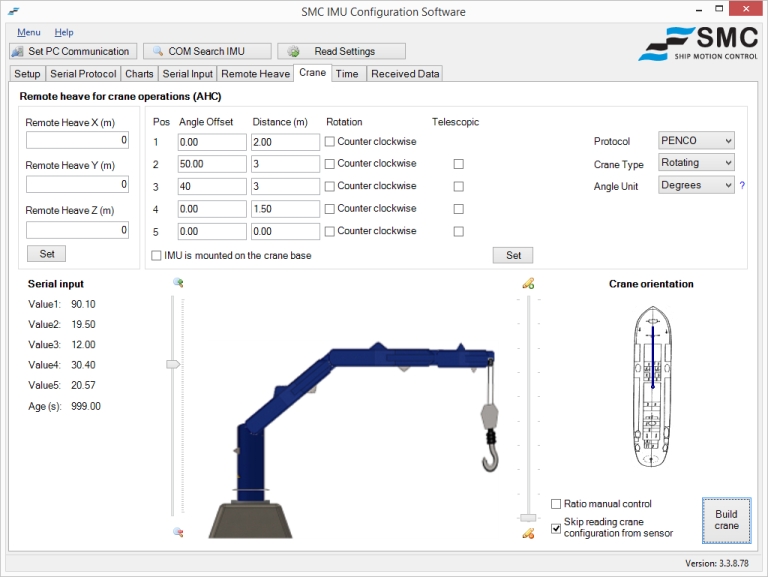Viewport: 768px width, 577px height.
Task: Switch to the Setup tab
Action: (27, 73)
